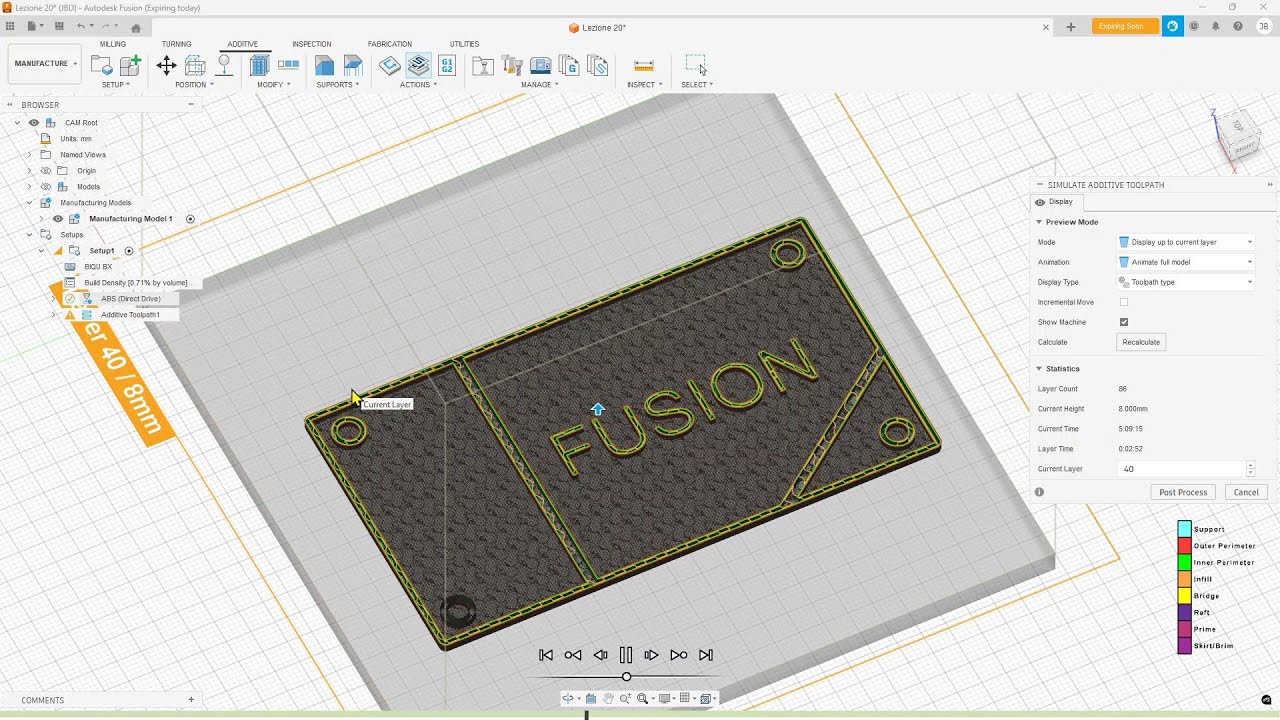Click the Create Manufacturing Model icon with green plus
The height and width of the screenshot is (720, 1280).
[x=130, y=65]
